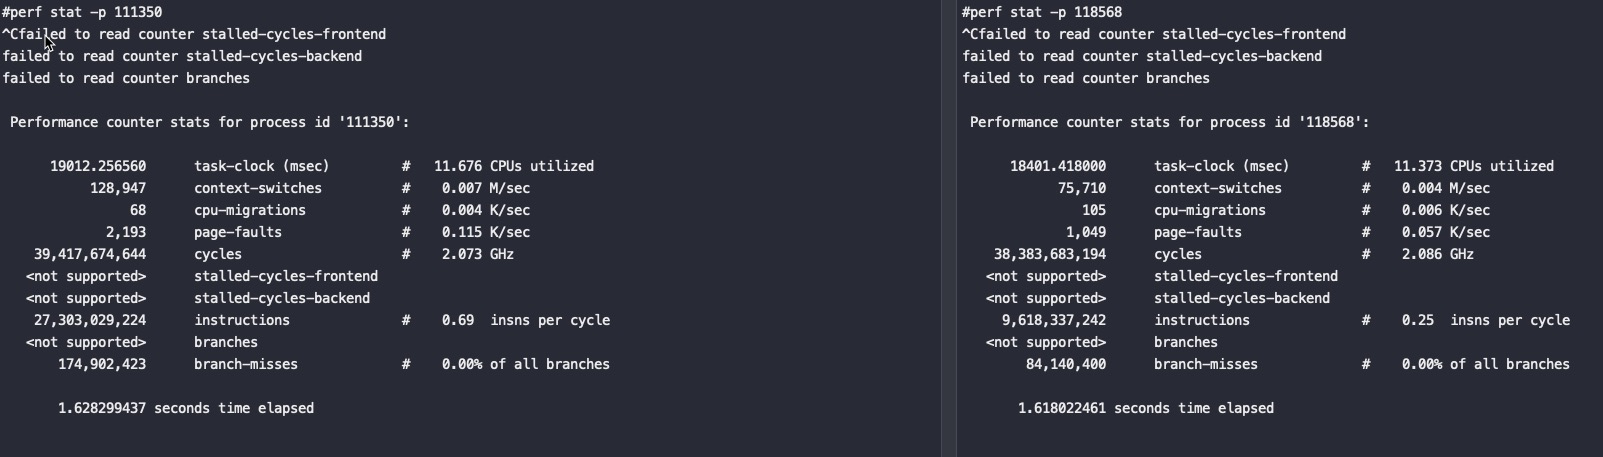
Task: Click the left pane 'perf stat -p 111350' command
Action: click(x=82, y=12)
